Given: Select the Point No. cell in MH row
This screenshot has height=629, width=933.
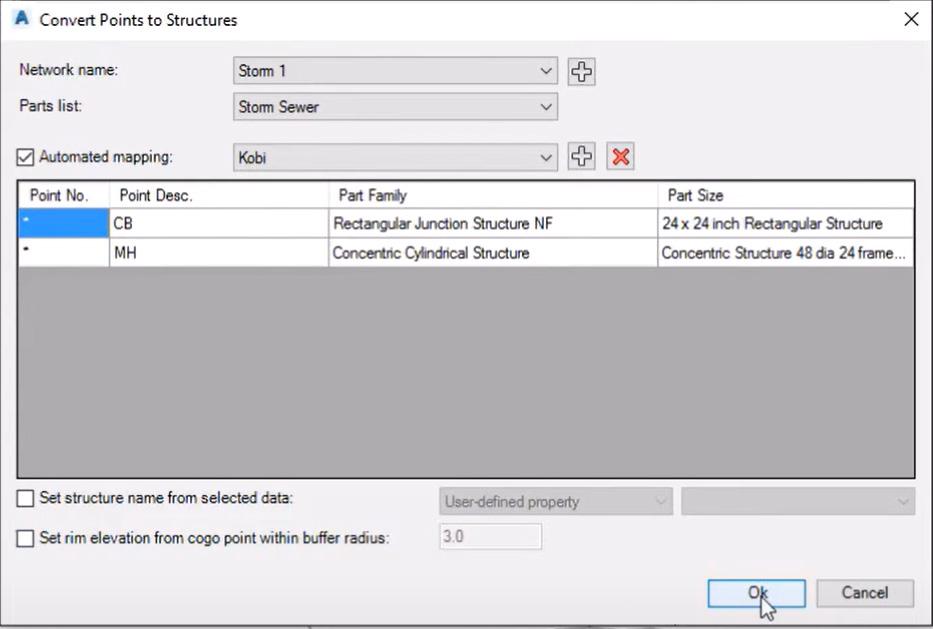Looking at the screenshot, I should click(64, 253).
